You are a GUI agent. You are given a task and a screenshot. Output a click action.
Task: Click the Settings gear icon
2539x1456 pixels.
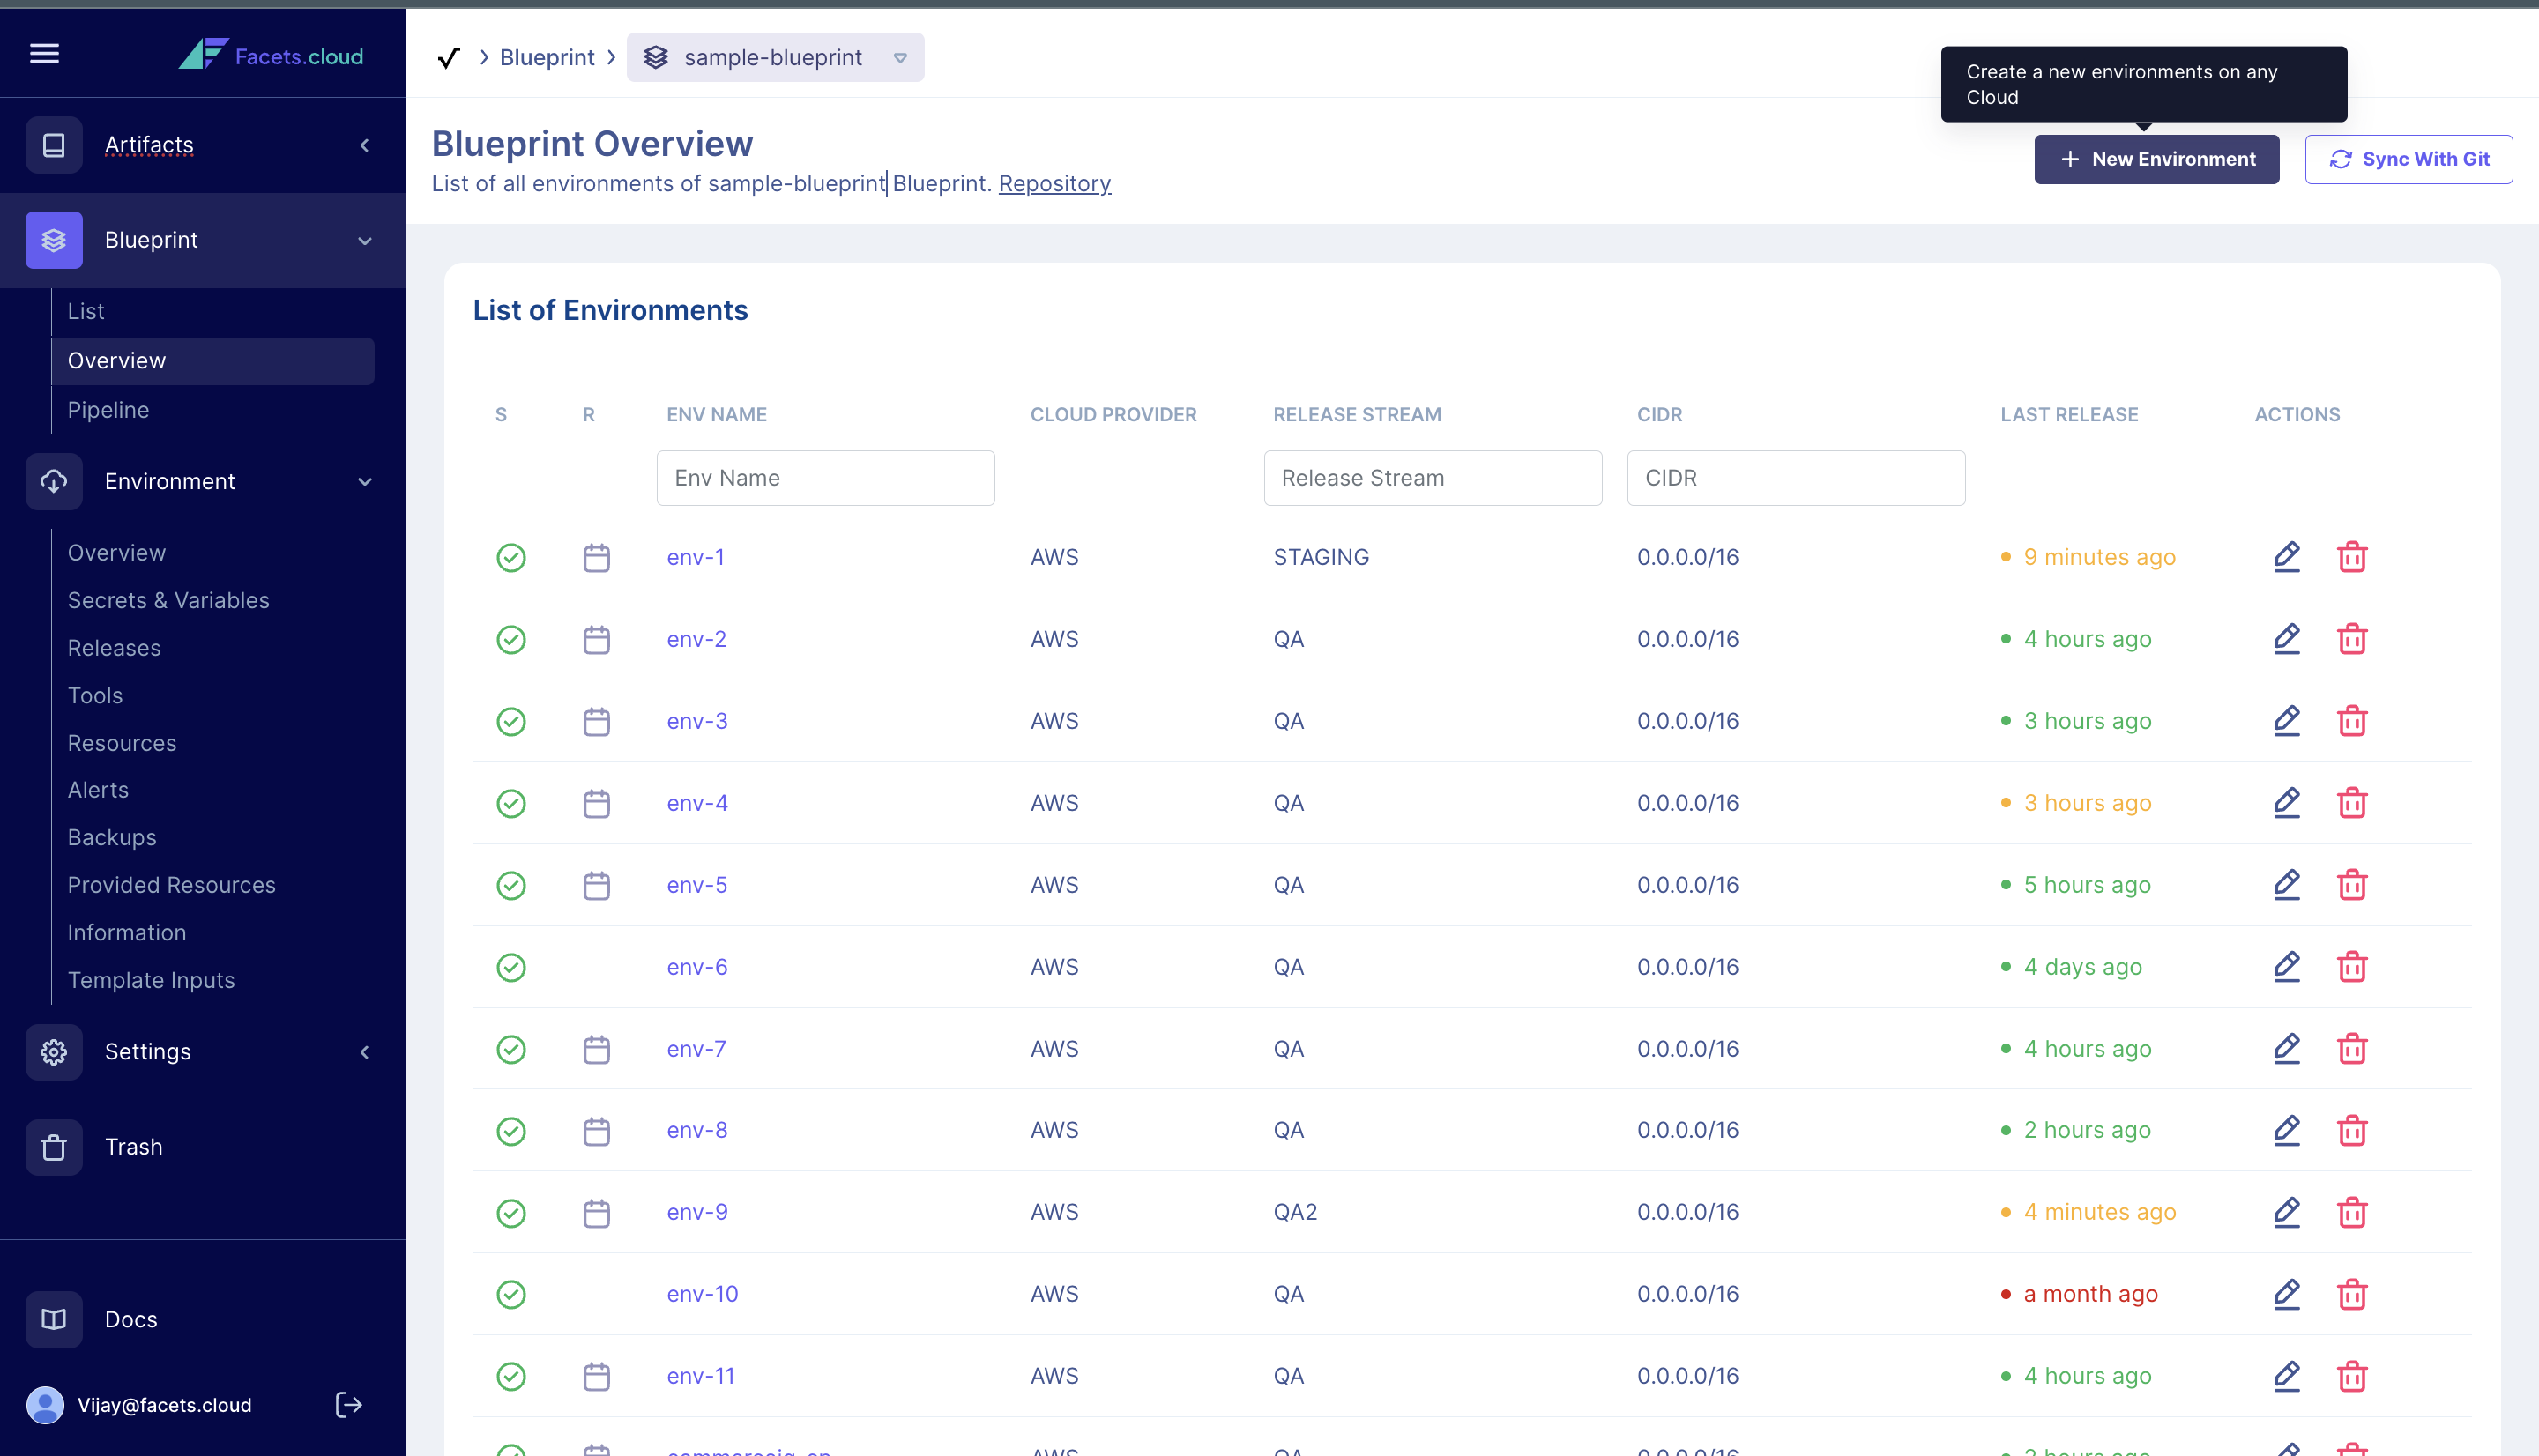pyautogui.click(x=53, y=1051)
